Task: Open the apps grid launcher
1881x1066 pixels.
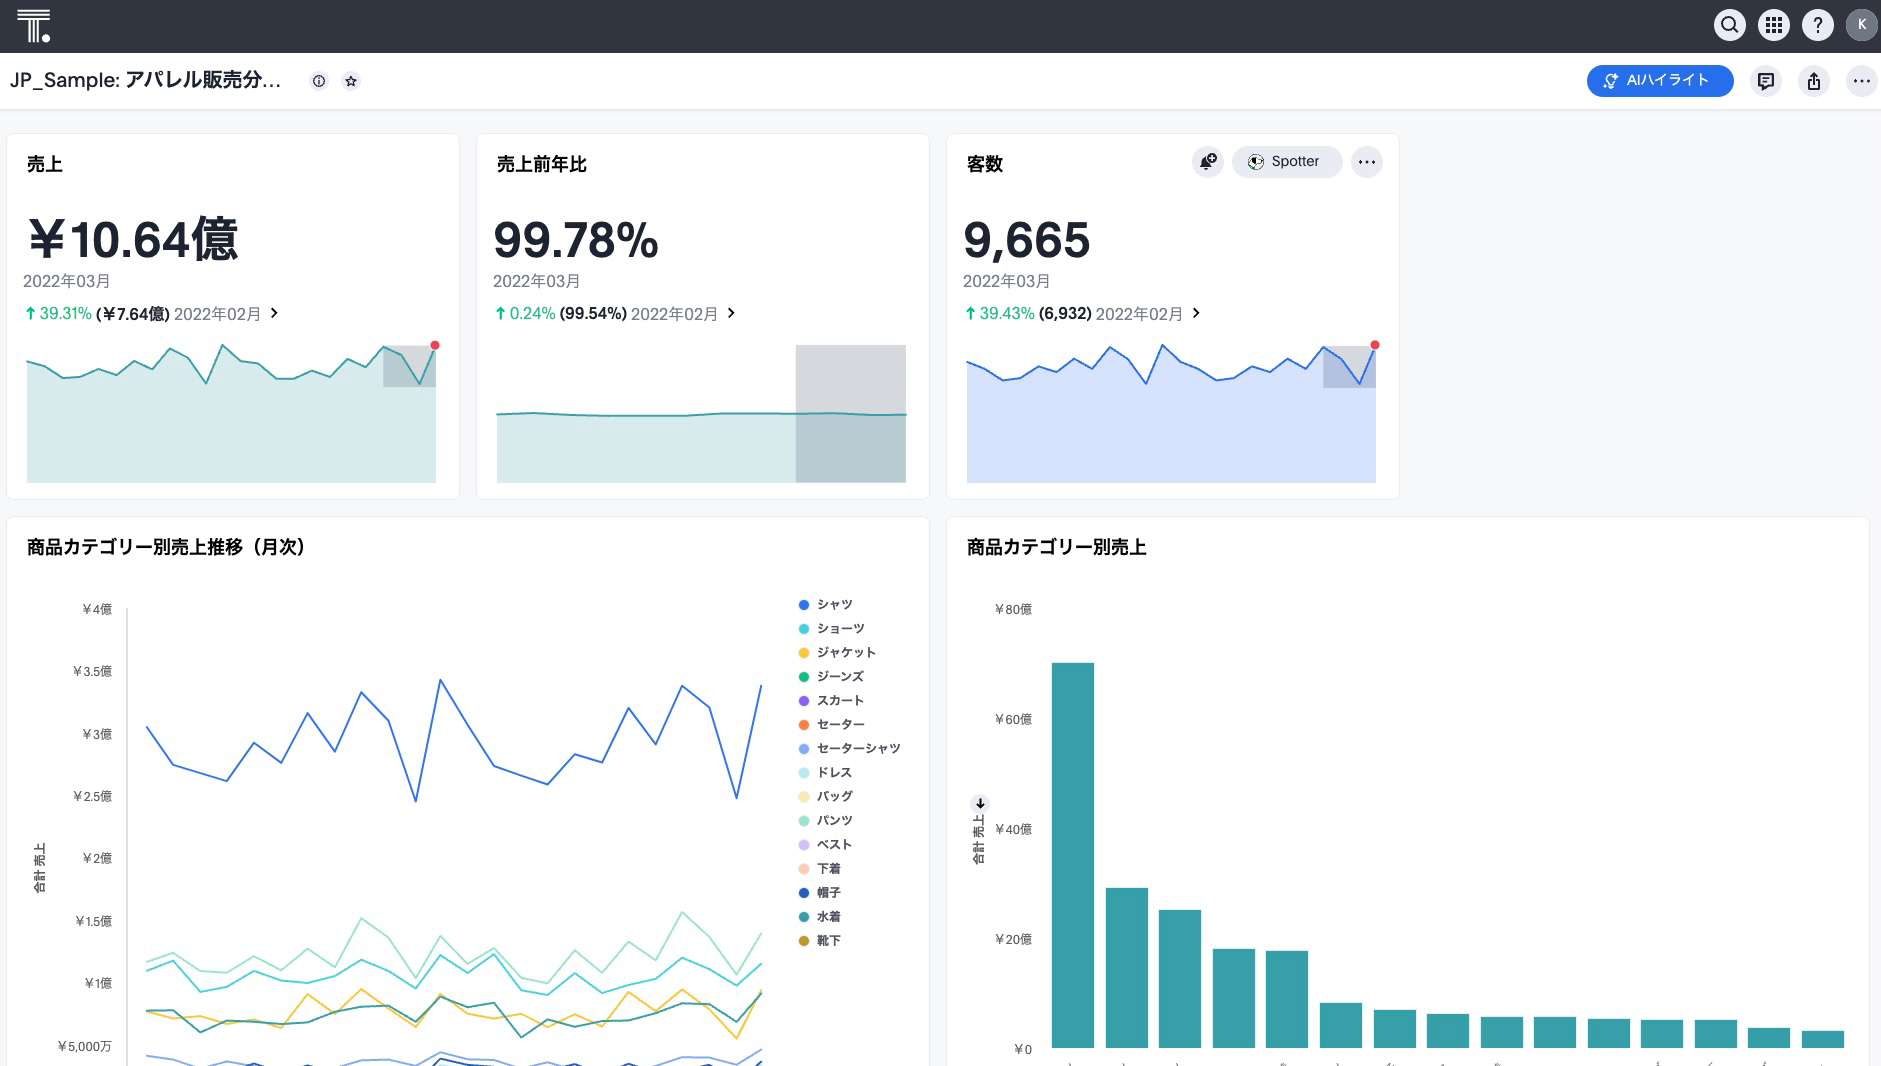Action: tap(1773, 25)
